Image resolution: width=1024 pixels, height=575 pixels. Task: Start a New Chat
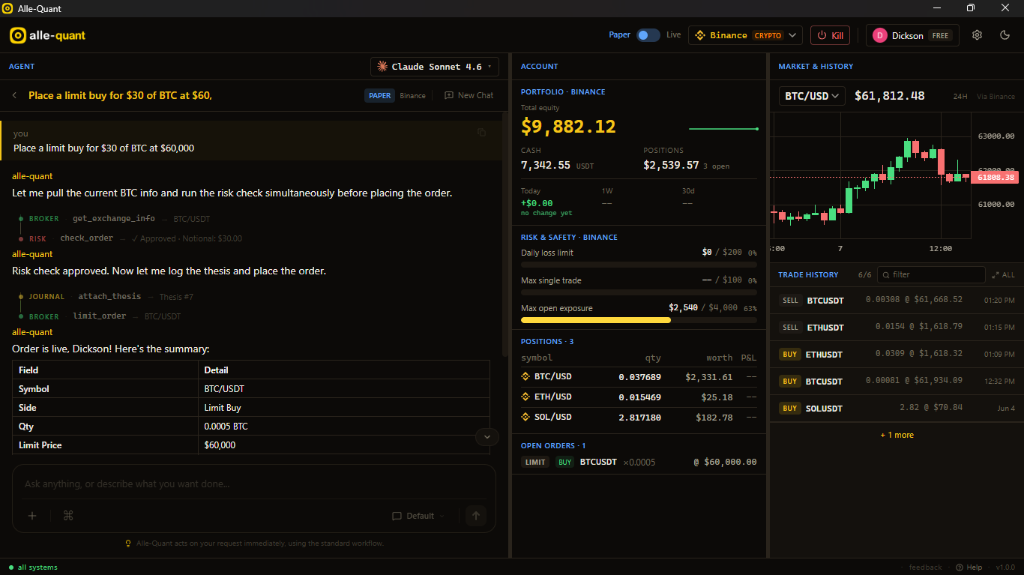coord(469,95)
